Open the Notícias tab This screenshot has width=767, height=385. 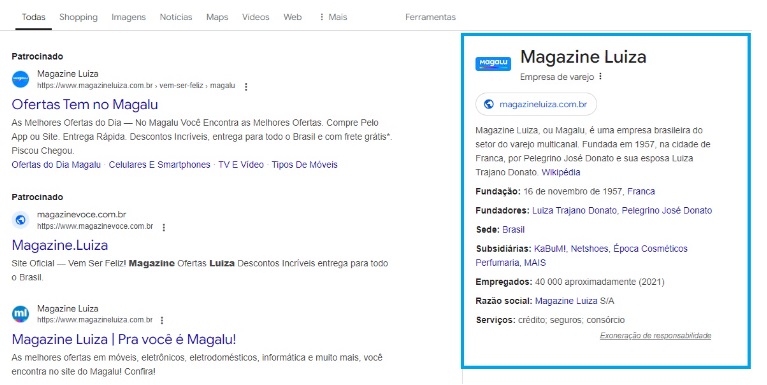(x=176, y=17)
